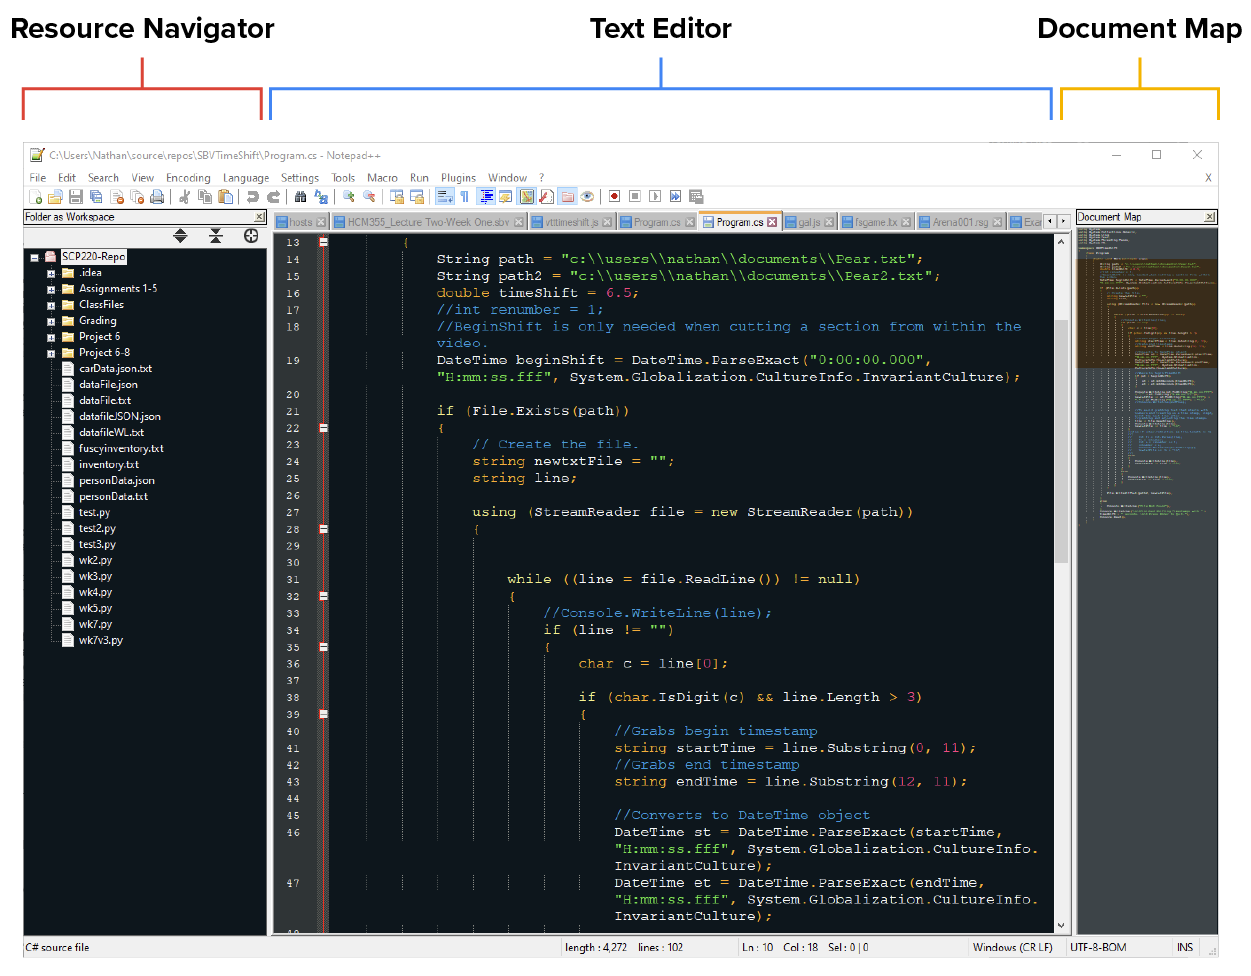Switch to the vtttimeshift.js tab
The height and width of the screenshot is (976, 1251).
[572, 222]
